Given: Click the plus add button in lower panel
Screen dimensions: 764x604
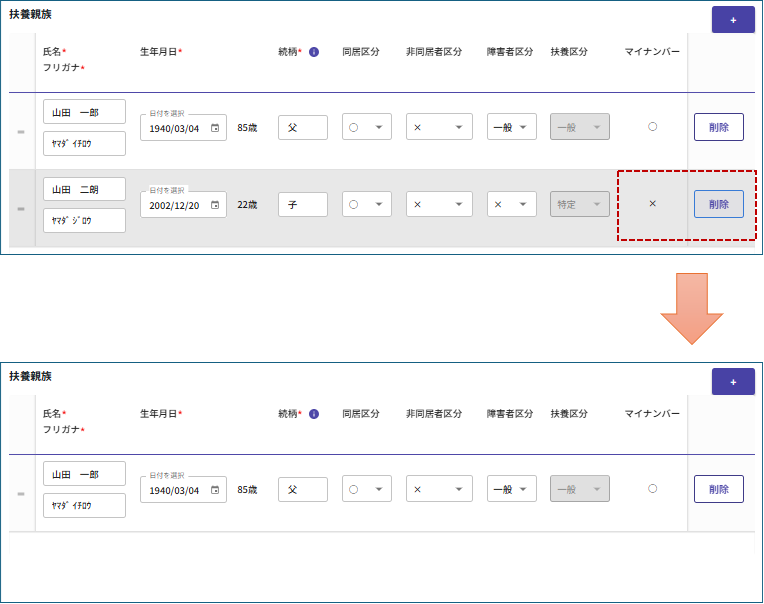Looking at the screenshot, I should [733, 382].
